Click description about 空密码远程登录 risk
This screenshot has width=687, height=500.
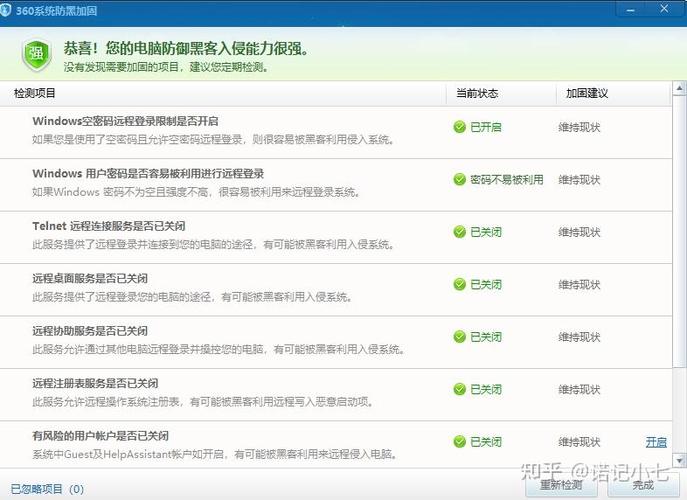click(214, 139)
